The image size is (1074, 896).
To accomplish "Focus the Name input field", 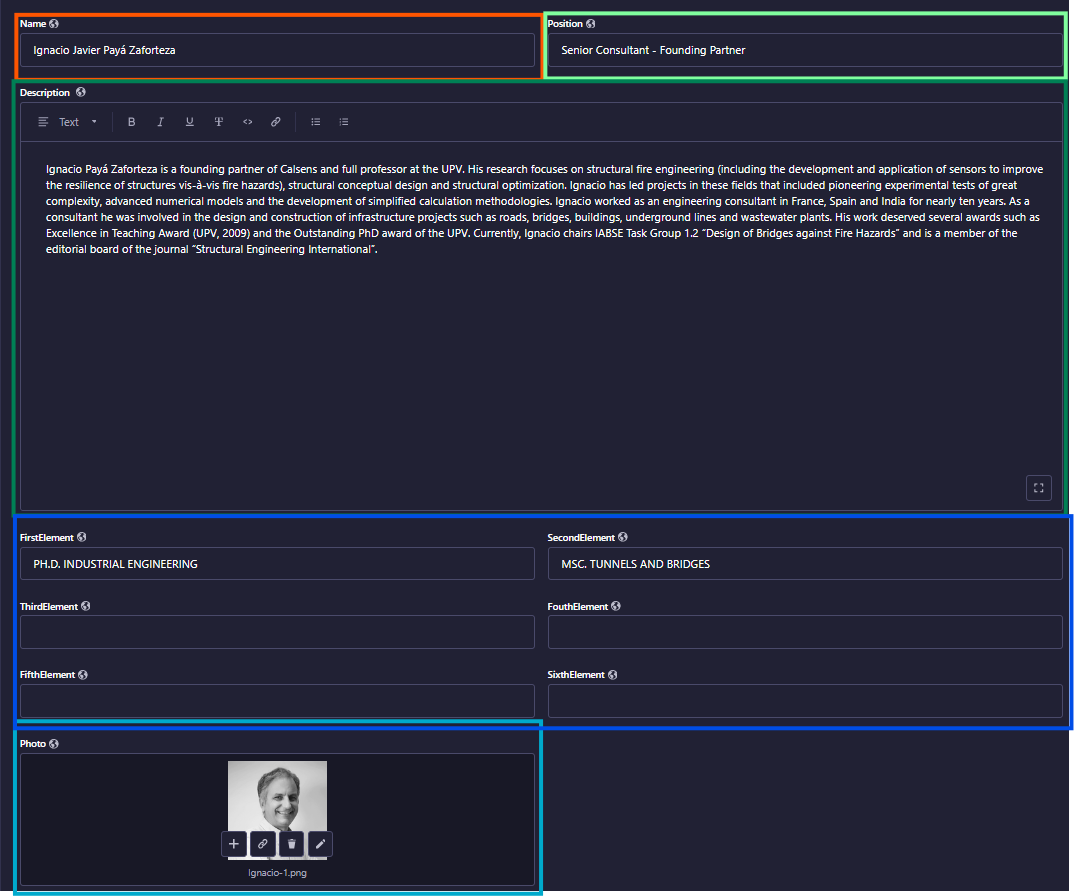I will point(277,50).
